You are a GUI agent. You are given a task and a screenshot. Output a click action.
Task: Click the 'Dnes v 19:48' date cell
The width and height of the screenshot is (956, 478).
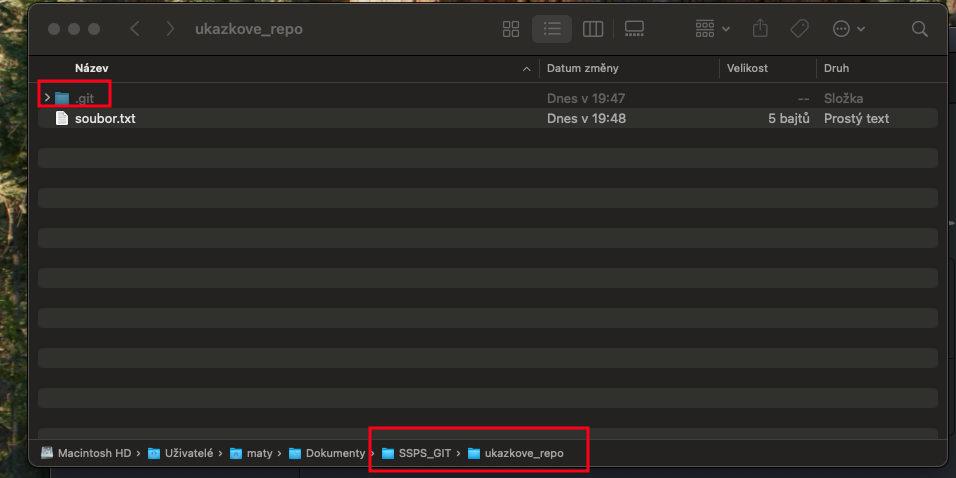pos(586,118)
